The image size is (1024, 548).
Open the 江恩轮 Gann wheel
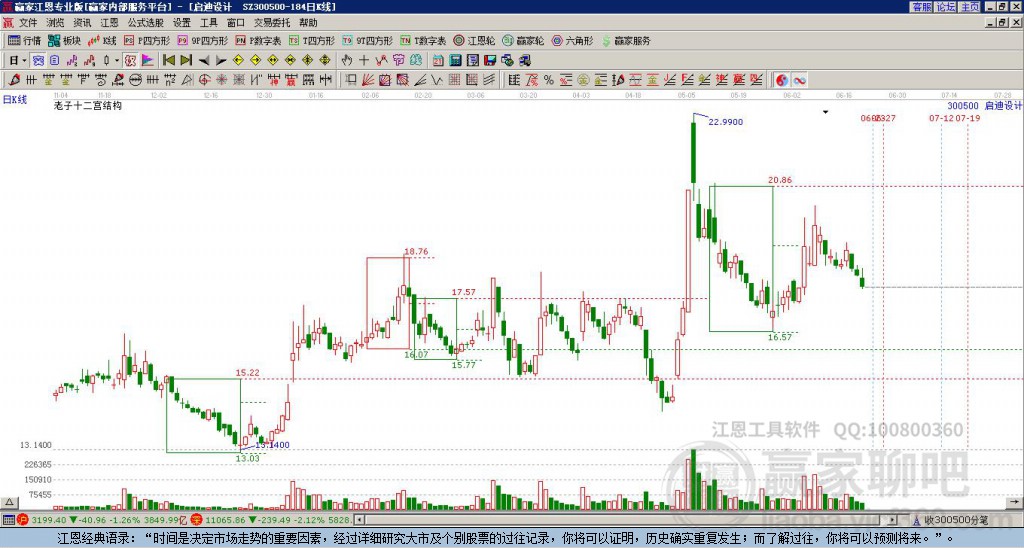pyautogui.click(x=474, y=40)
